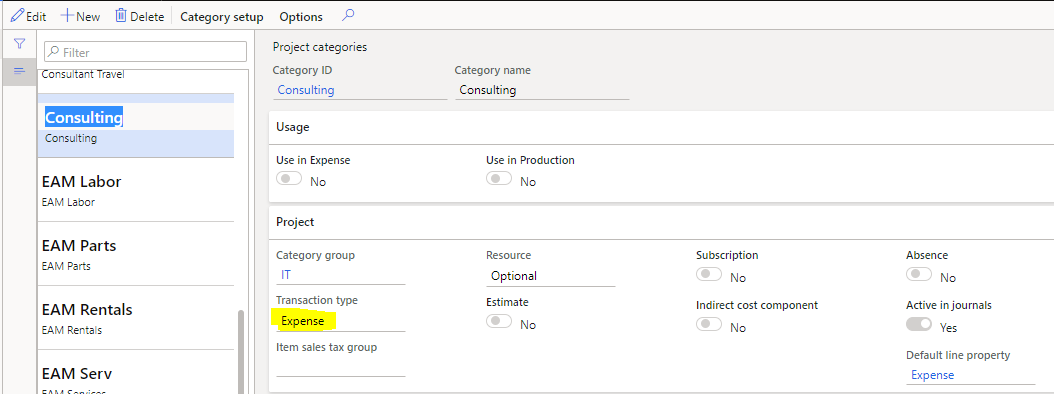Click the EAM Parts subtitle text
The height and width of the screenshot is (394, 1054).
[66, 266]
